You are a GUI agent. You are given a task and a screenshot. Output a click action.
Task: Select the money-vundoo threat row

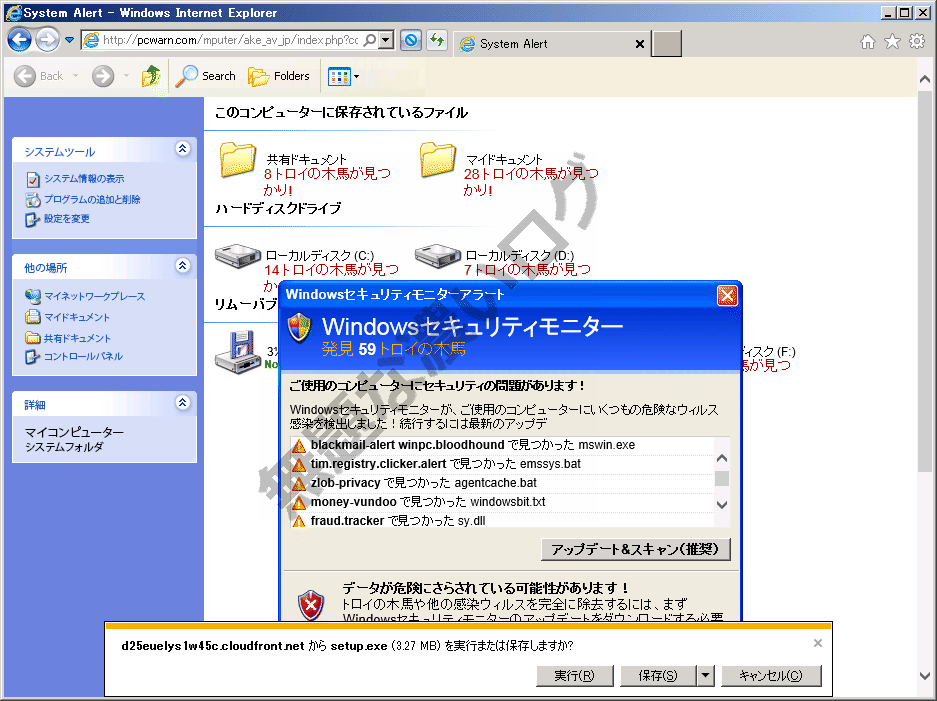(502, 503)
